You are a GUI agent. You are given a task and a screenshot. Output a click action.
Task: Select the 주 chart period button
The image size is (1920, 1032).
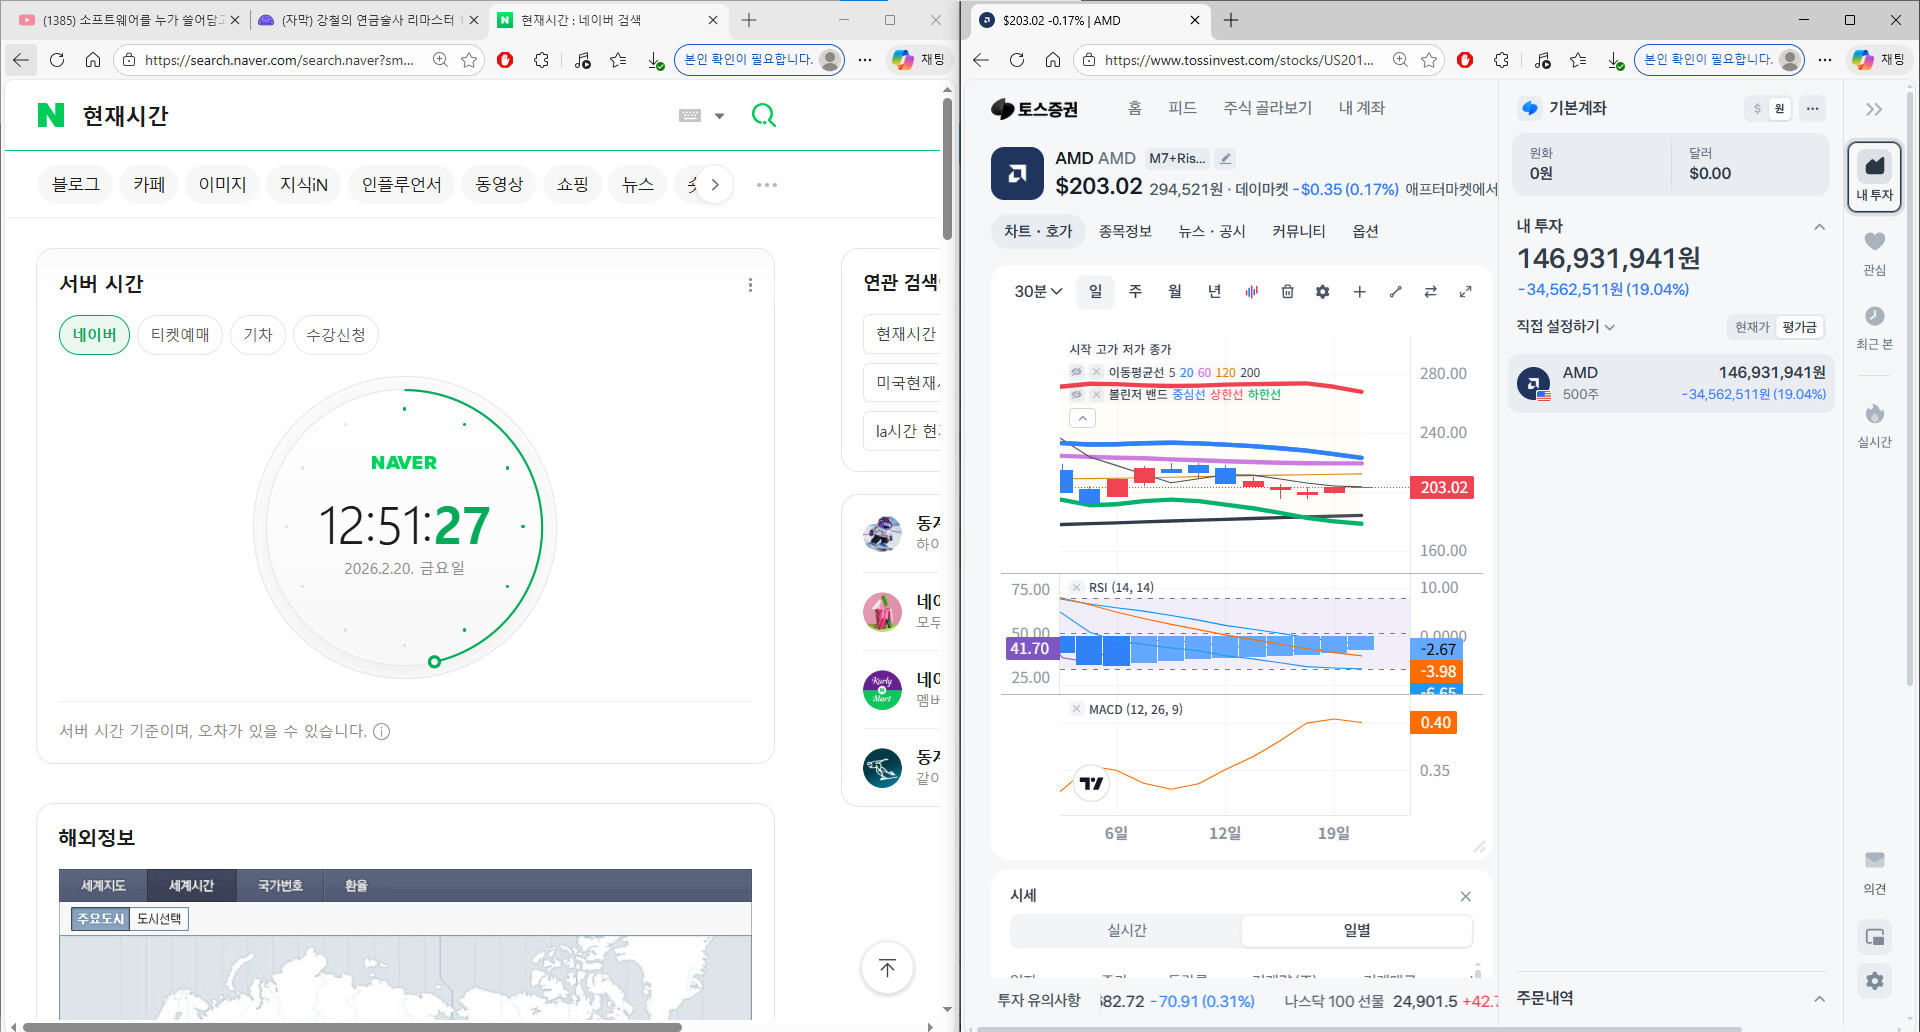1135,292
